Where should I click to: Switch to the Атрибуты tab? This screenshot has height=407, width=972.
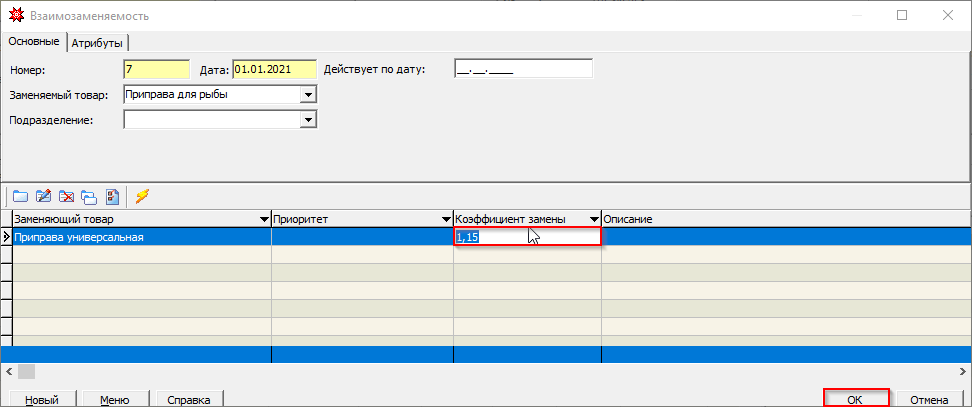click(99, 42)
